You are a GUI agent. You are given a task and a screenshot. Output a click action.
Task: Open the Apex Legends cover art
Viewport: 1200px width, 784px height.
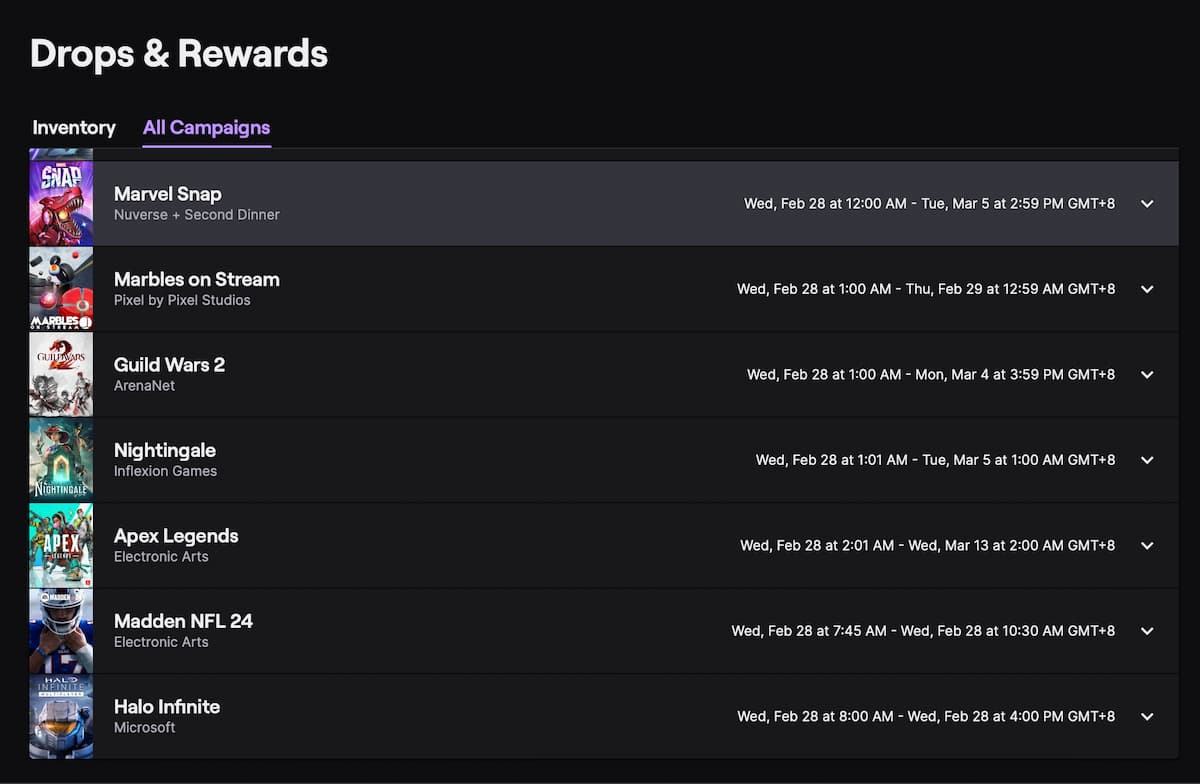(61, 546)
